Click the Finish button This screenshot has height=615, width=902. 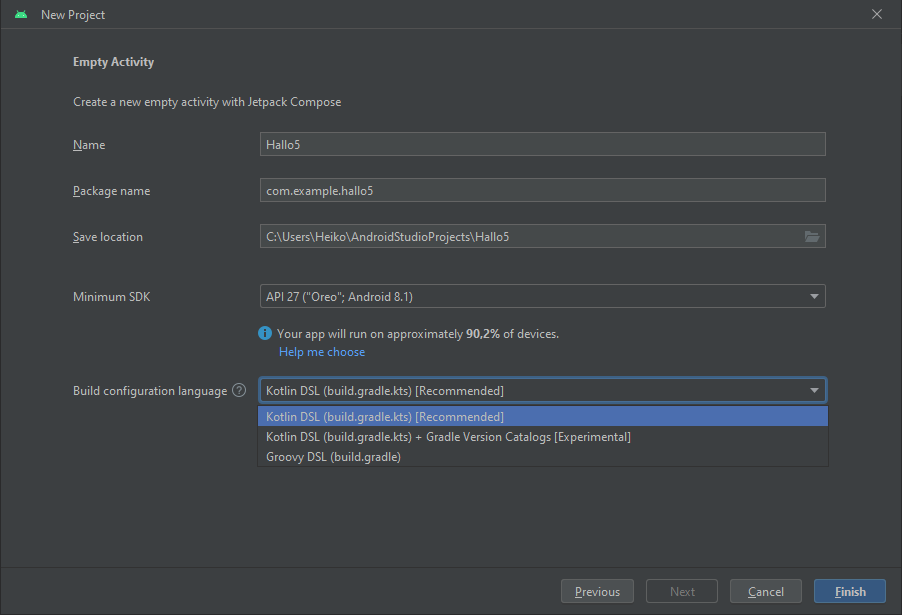850,591
